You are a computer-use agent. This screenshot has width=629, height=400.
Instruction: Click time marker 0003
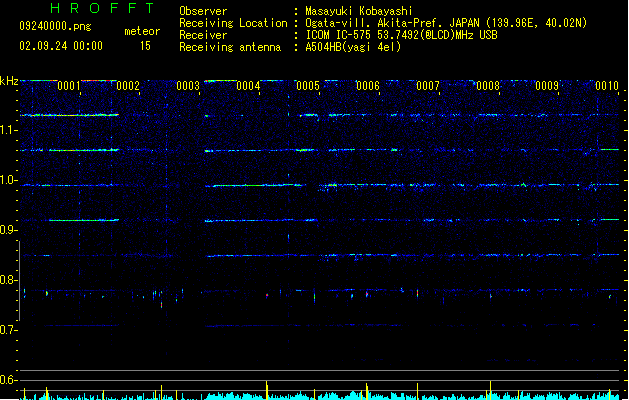[188, 86]
